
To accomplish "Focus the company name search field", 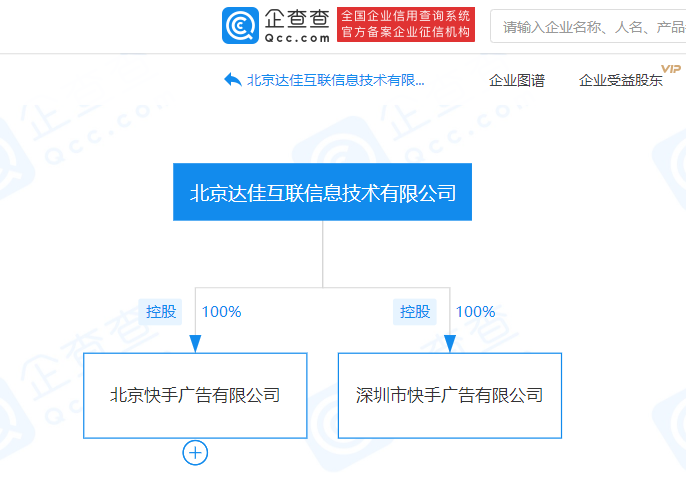I will tap(588, 26).
